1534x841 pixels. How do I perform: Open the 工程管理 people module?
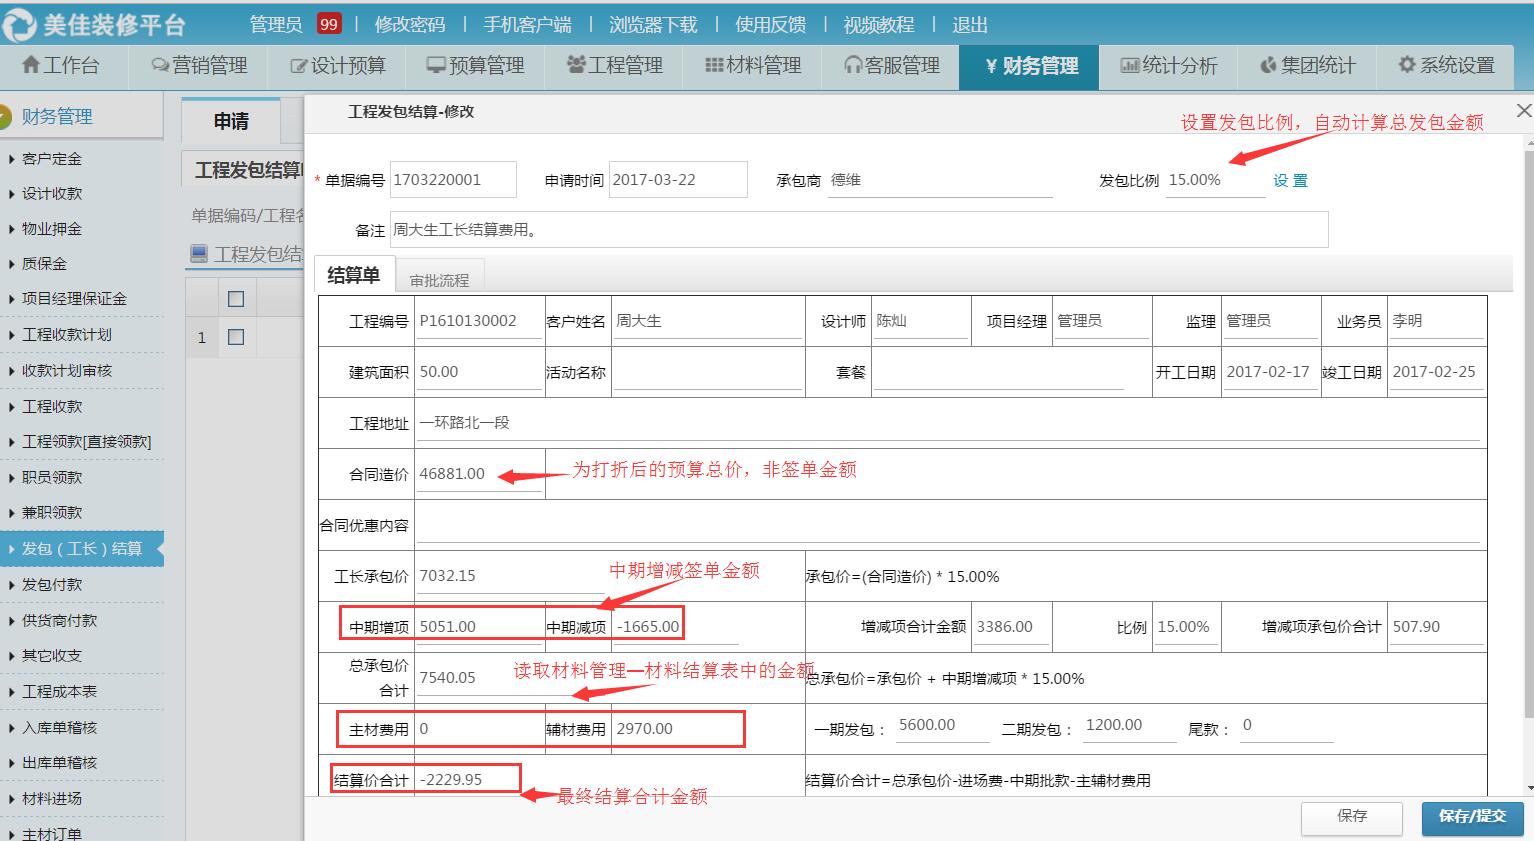pyautogui.click(x=611, y=66)
